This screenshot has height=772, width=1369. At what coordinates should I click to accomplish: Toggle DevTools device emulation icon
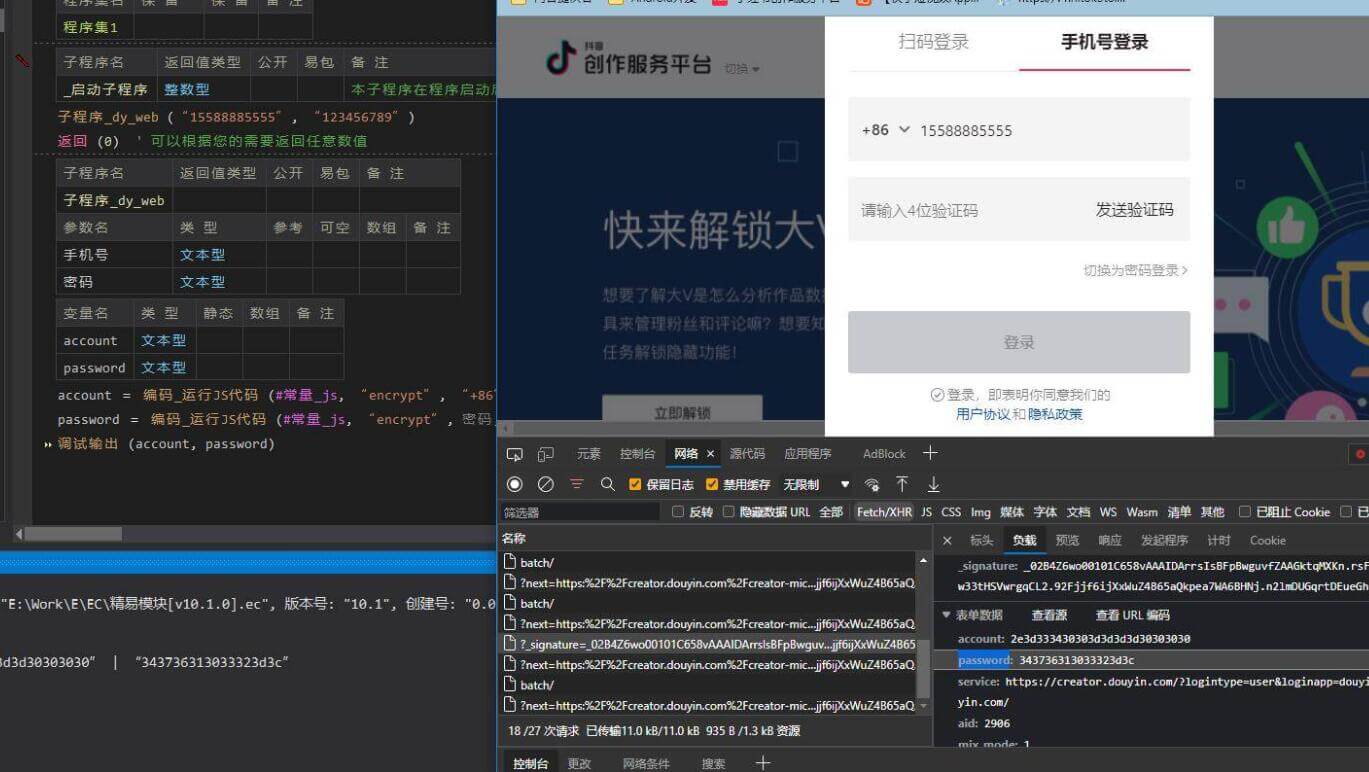(x=546, y=454)
